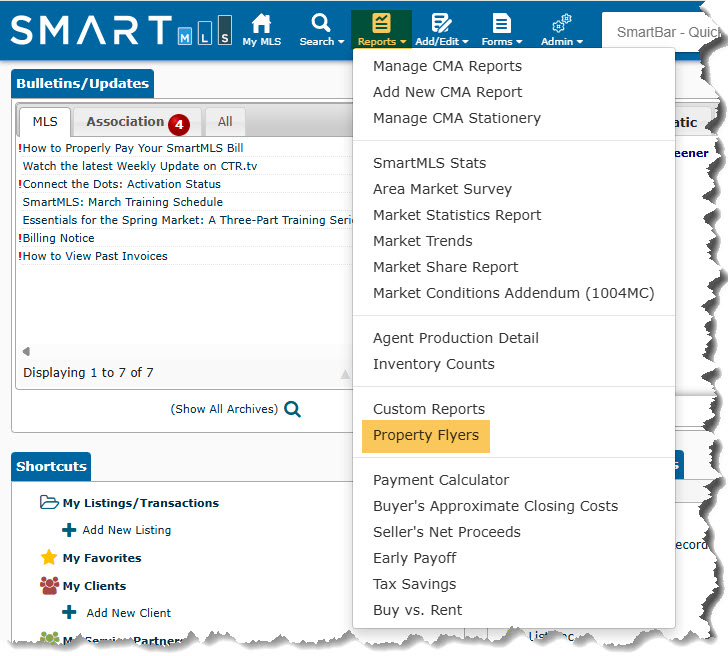
Task: Open Early Payoff calculator
Action: tap(415, 558)
